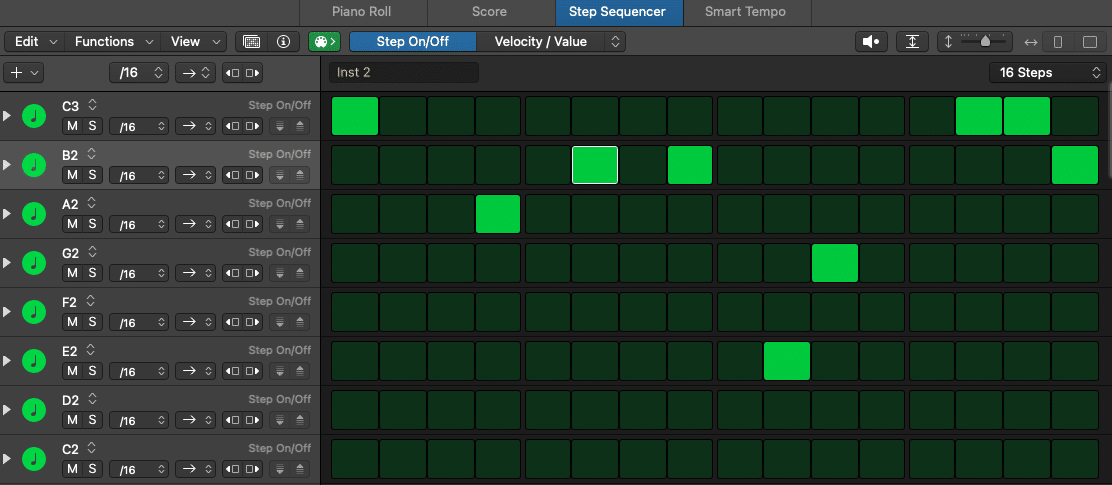
Task: Solo the A2 row
Action: coord(92,224)
